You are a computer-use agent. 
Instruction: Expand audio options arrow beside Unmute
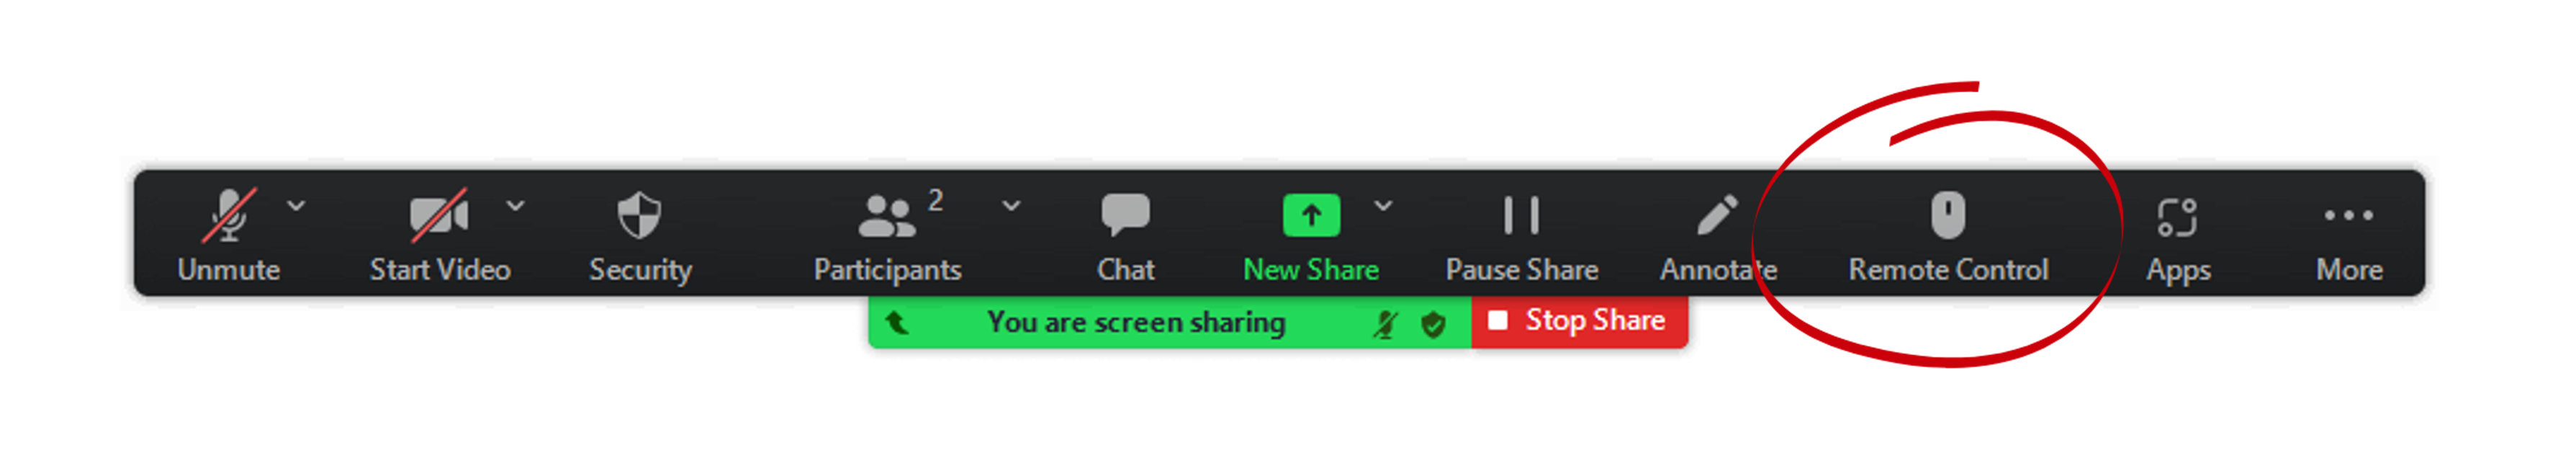(296, 205)
